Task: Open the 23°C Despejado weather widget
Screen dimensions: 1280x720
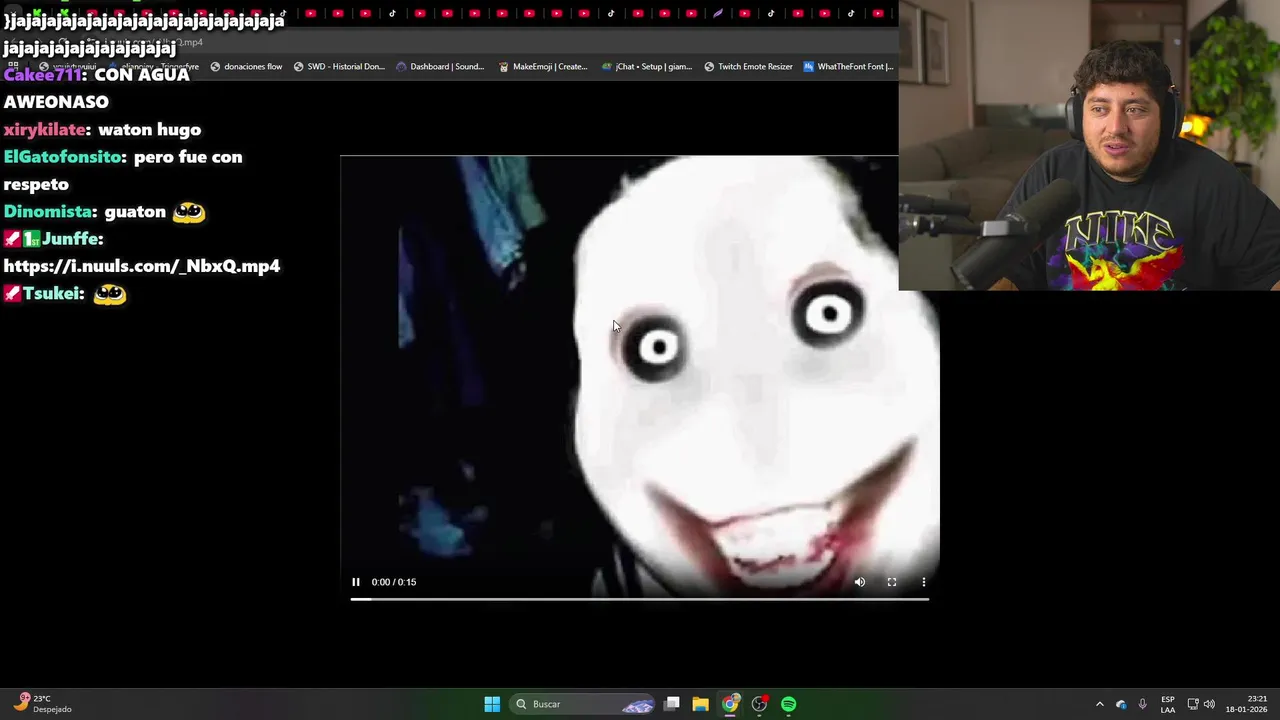Action: [44, 704]
